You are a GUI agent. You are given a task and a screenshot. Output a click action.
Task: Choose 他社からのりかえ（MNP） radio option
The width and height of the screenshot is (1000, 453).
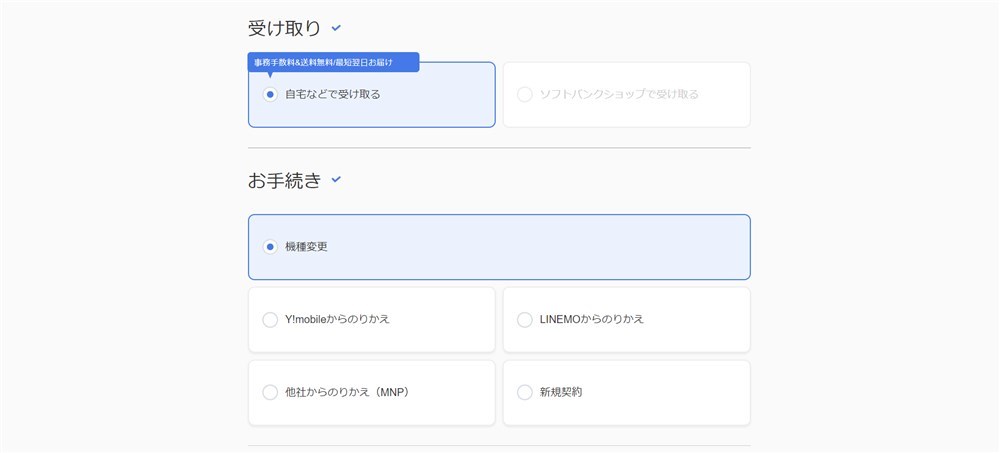[270, 392]
